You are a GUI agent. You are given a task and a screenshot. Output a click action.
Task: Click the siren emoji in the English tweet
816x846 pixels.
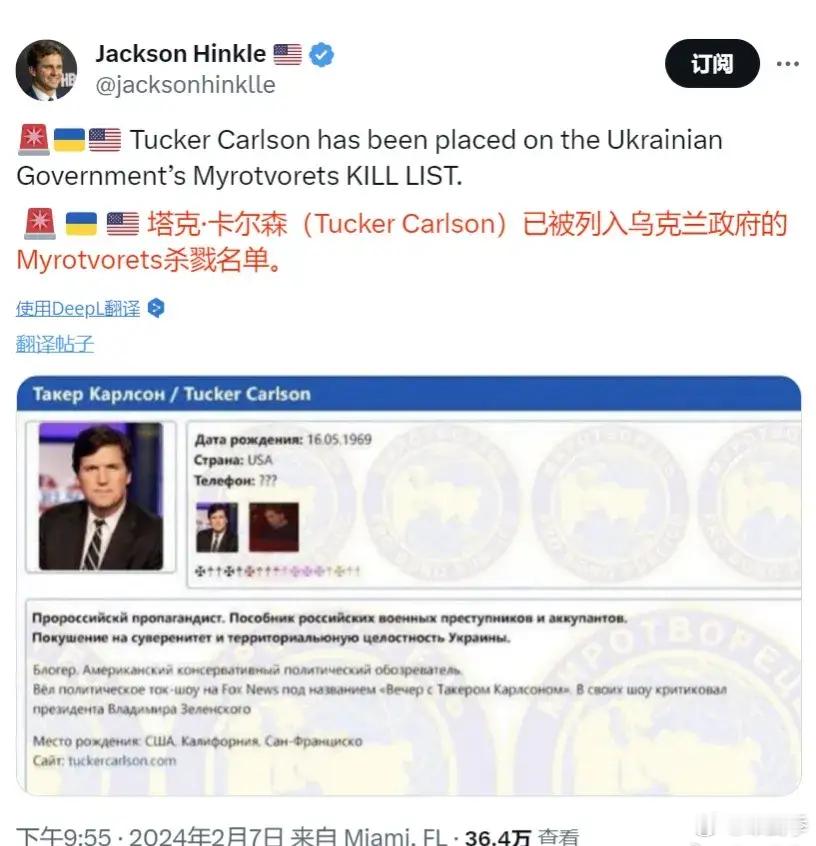34,140
